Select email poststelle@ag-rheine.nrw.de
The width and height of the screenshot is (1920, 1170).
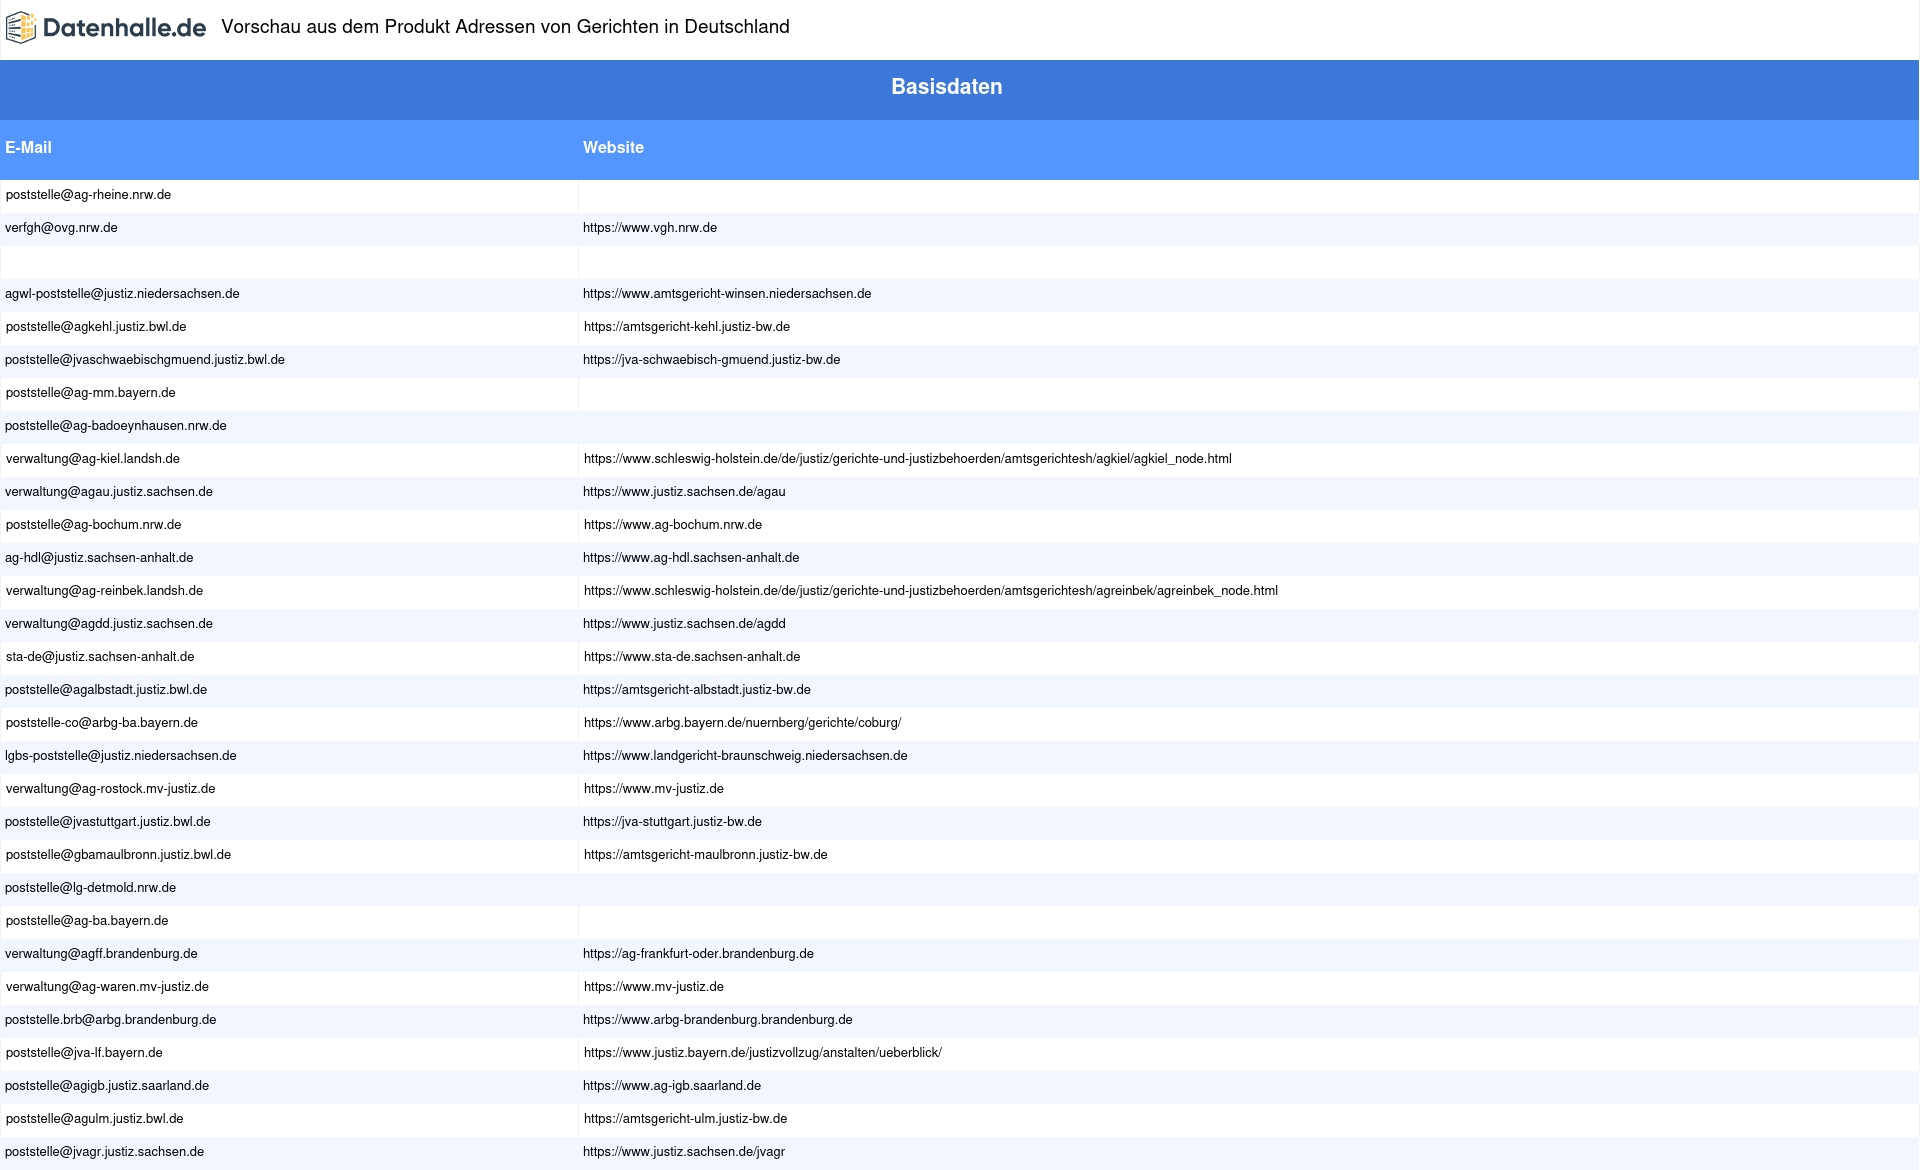pyautogui.click(x=88, y=195)
